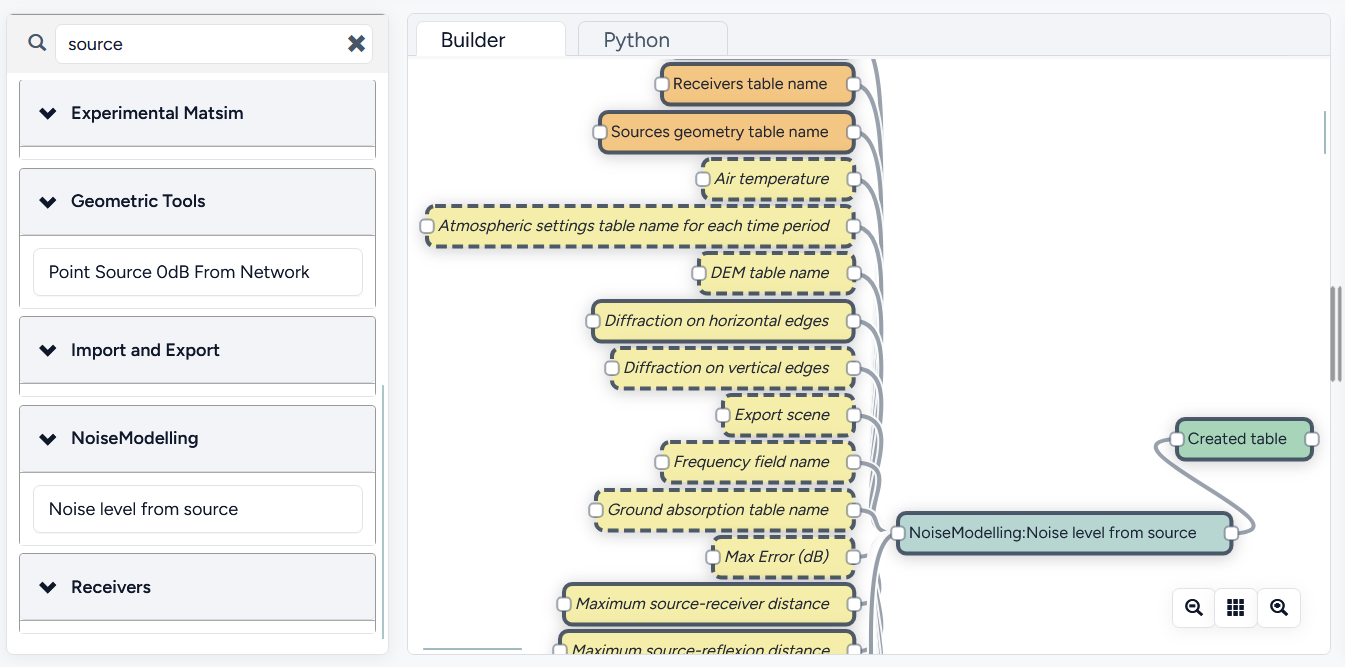Zoom in on the graph canvas
Viewport: 1345px width, 667px height.
[x=1278, y=607]
